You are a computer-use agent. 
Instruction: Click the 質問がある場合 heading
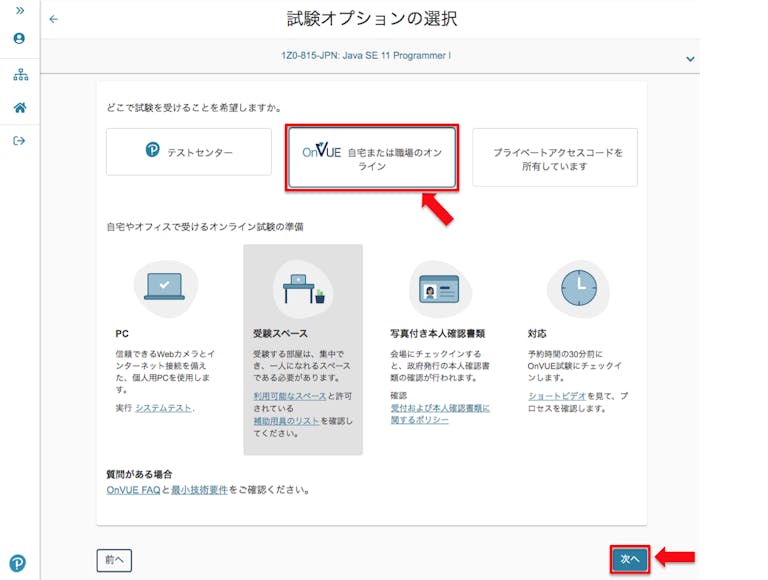point(139,474)
